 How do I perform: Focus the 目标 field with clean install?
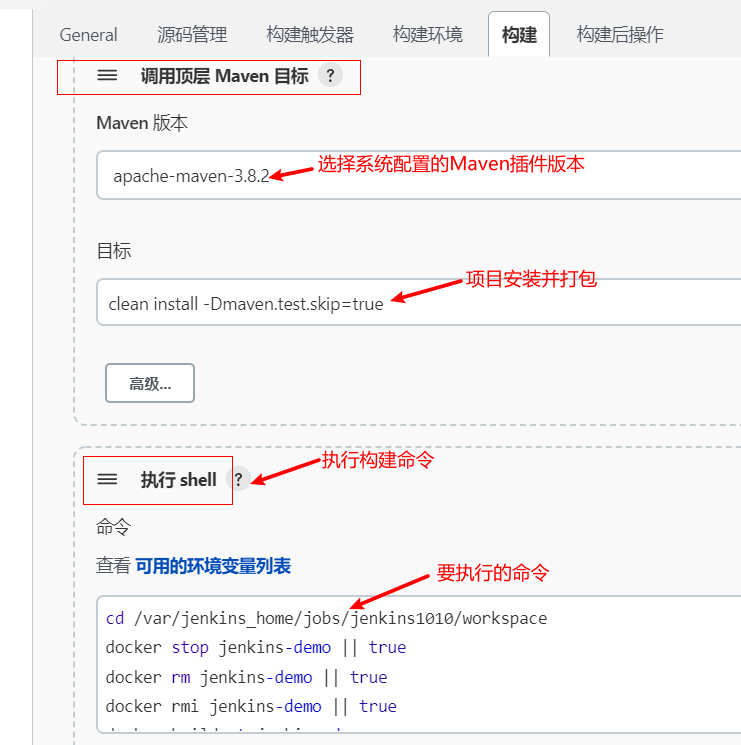click(418, 303)
